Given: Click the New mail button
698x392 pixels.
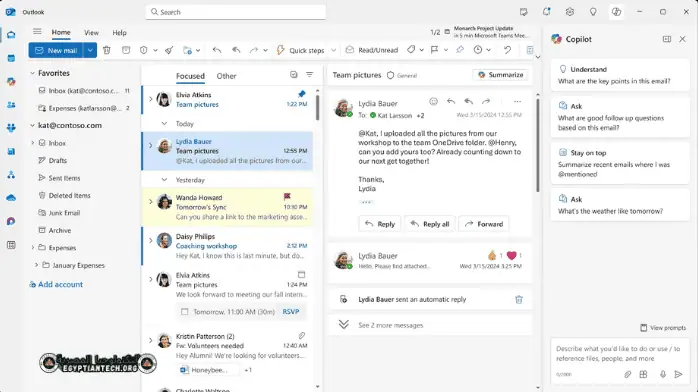Looking at the screenshot, I should coord(56,50).
